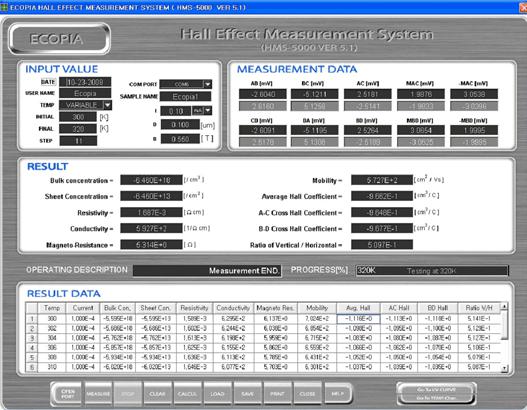
Task: Load saved data with LOAD button
Action: [217, 394]
